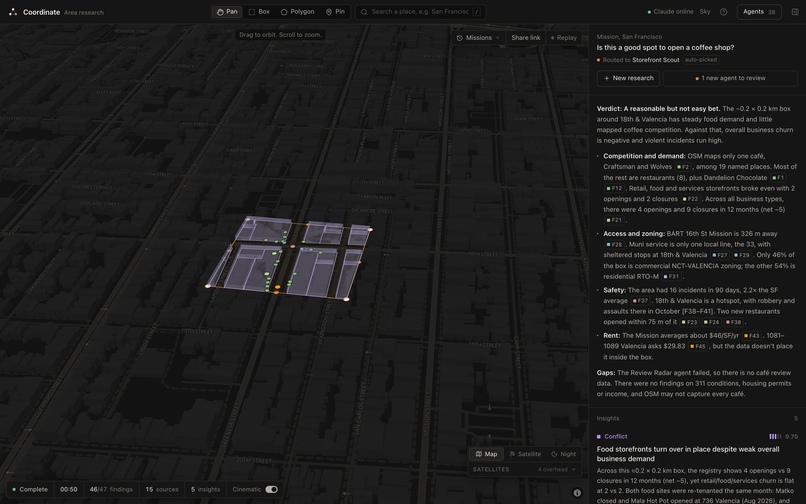Open citation F2 after Craftsman and Wolves
Viewport: 806px width, 504px height.
coord(683,167)
